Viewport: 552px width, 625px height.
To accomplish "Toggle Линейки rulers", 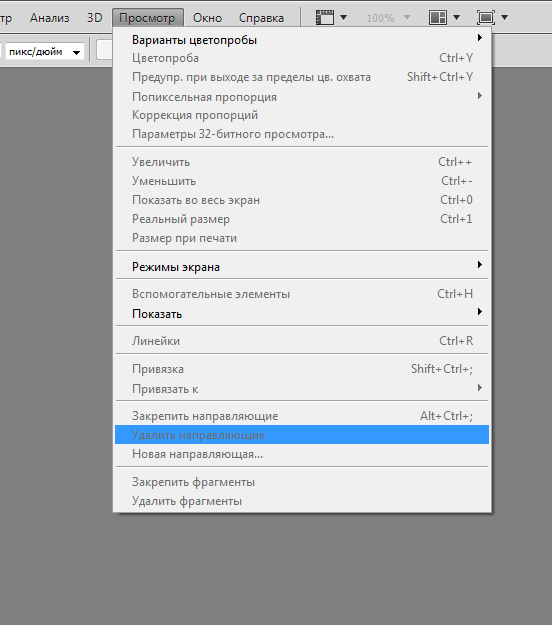I will [302, 341].
